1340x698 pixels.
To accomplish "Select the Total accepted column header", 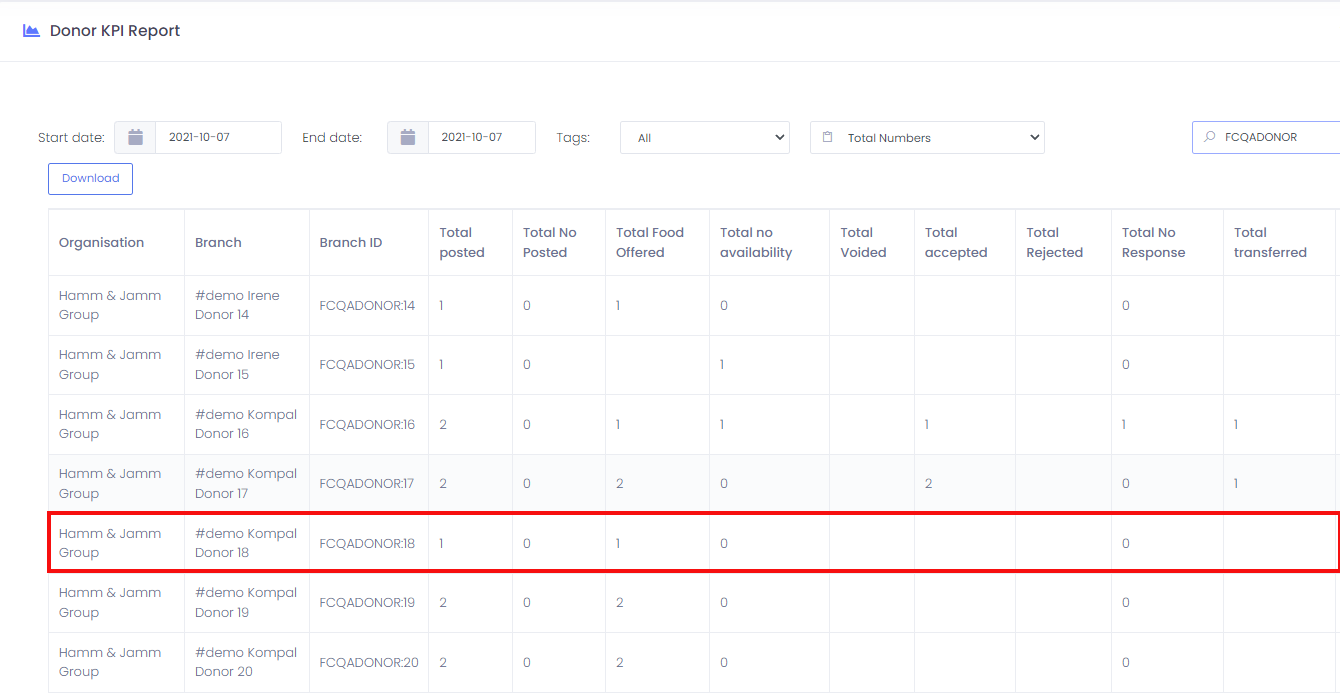I will point(955,243).
